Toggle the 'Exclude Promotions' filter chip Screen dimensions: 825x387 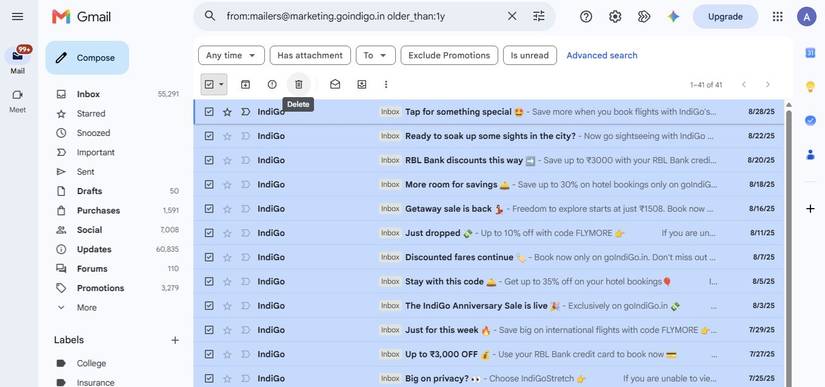tap(449, 55)
